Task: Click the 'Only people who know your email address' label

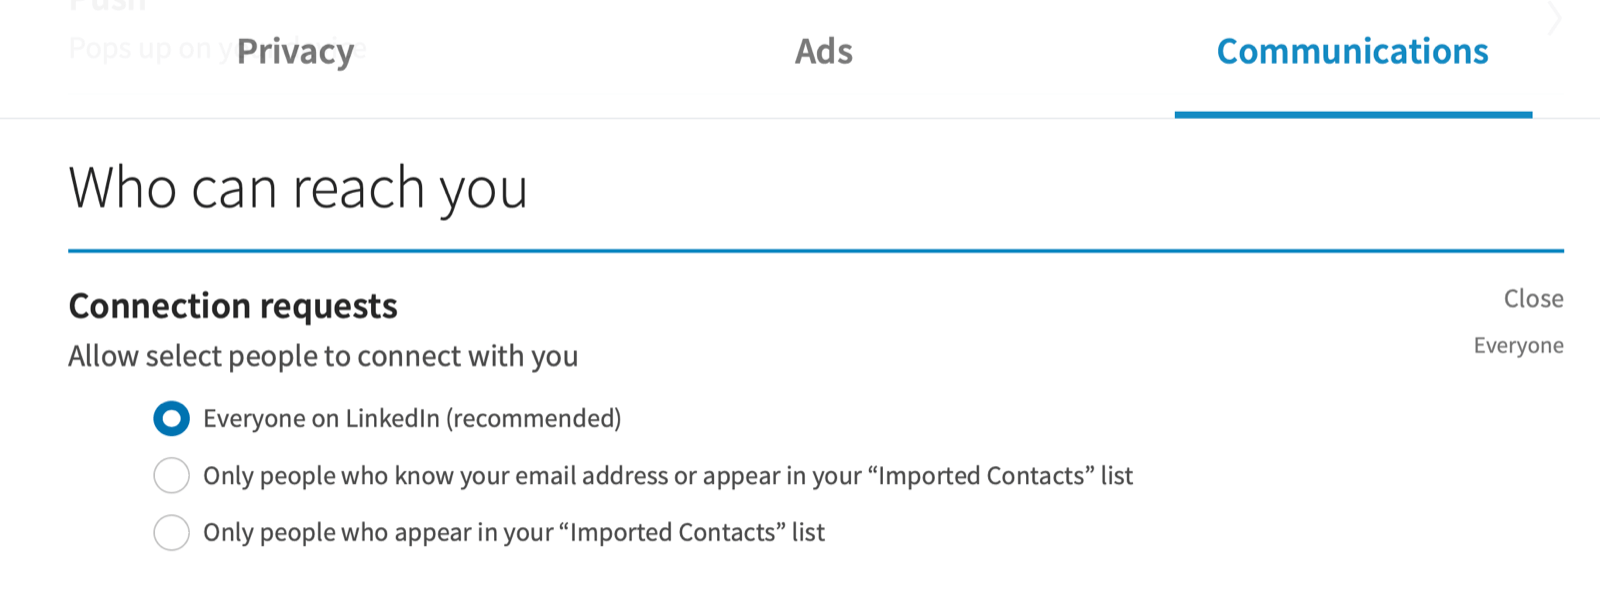Action: click(x=667, y=475)
